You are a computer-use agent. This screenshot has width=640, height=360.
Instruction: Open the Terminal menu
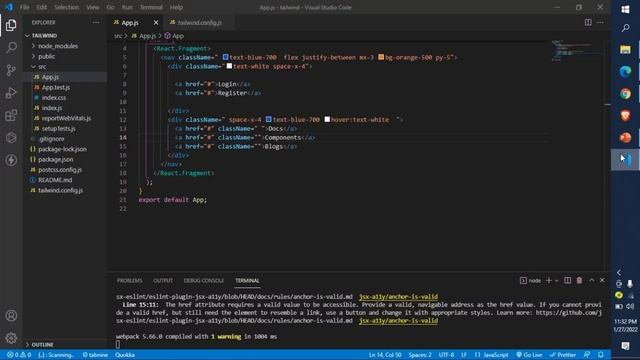pos(151,7)
